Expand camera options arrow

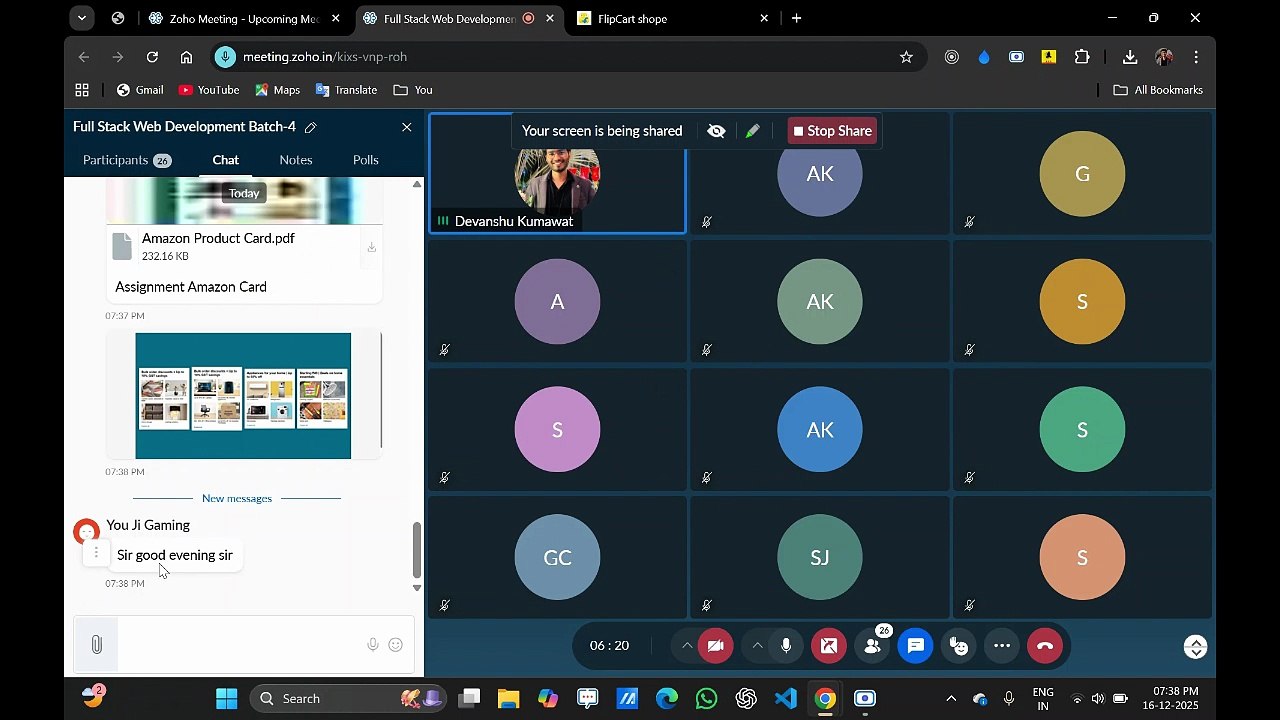point(687,646)
